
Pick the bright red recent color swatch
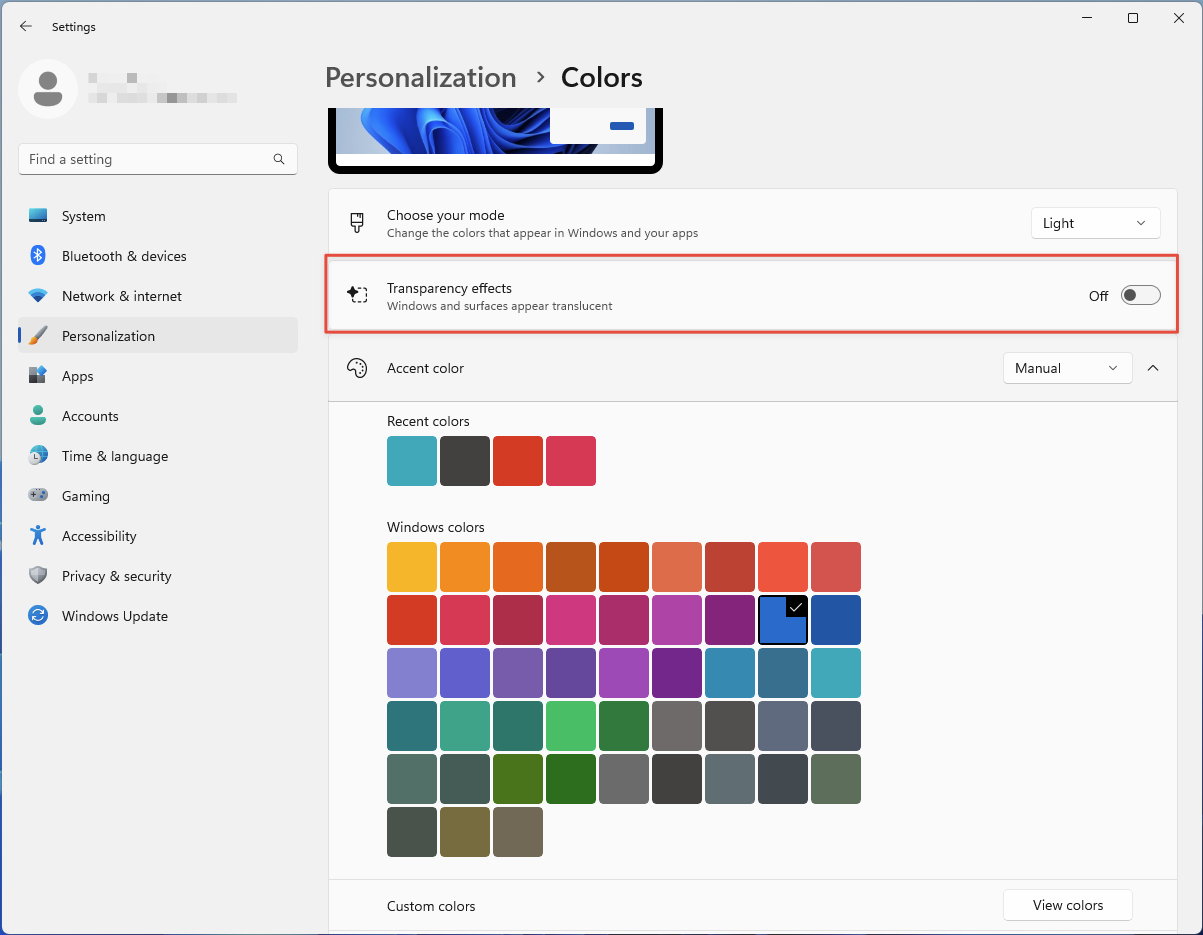518,461
